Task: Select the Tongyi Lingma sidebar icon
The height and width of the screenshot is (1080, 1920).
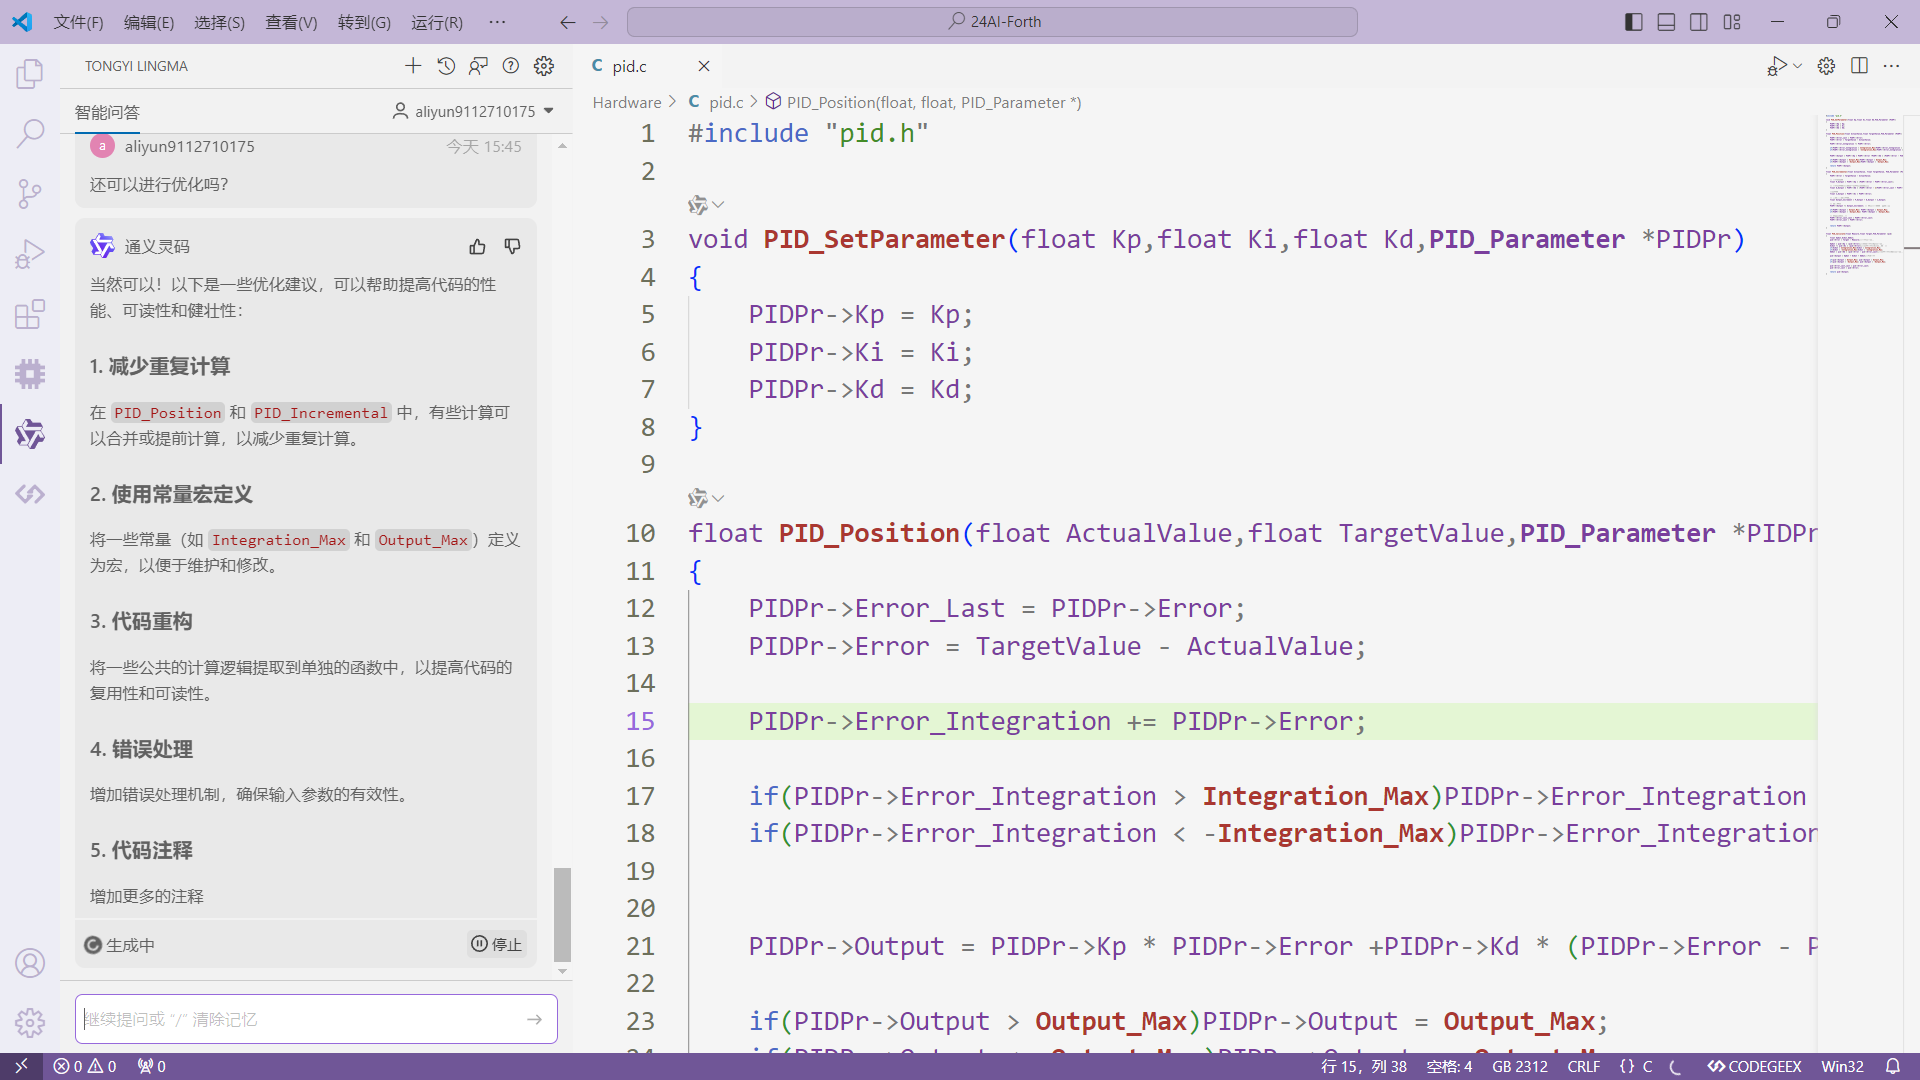Action: pyautogui.click(x=30, y=434)
